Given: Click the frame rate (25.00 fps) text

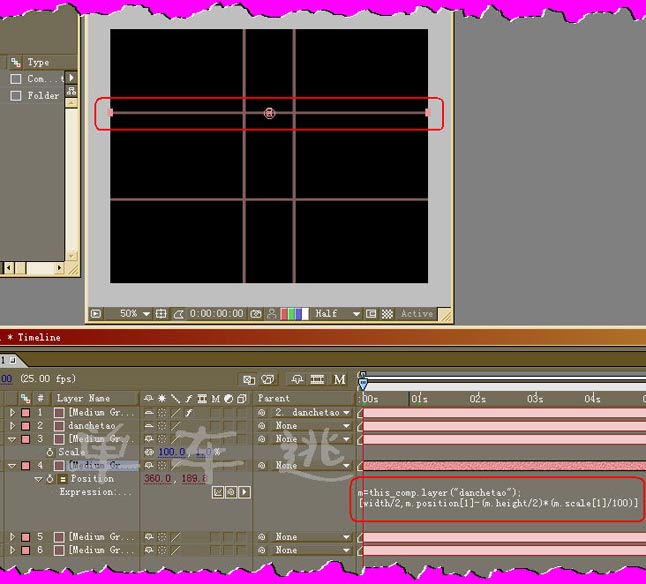Looking at the screenshot, I should coord(48,378).
